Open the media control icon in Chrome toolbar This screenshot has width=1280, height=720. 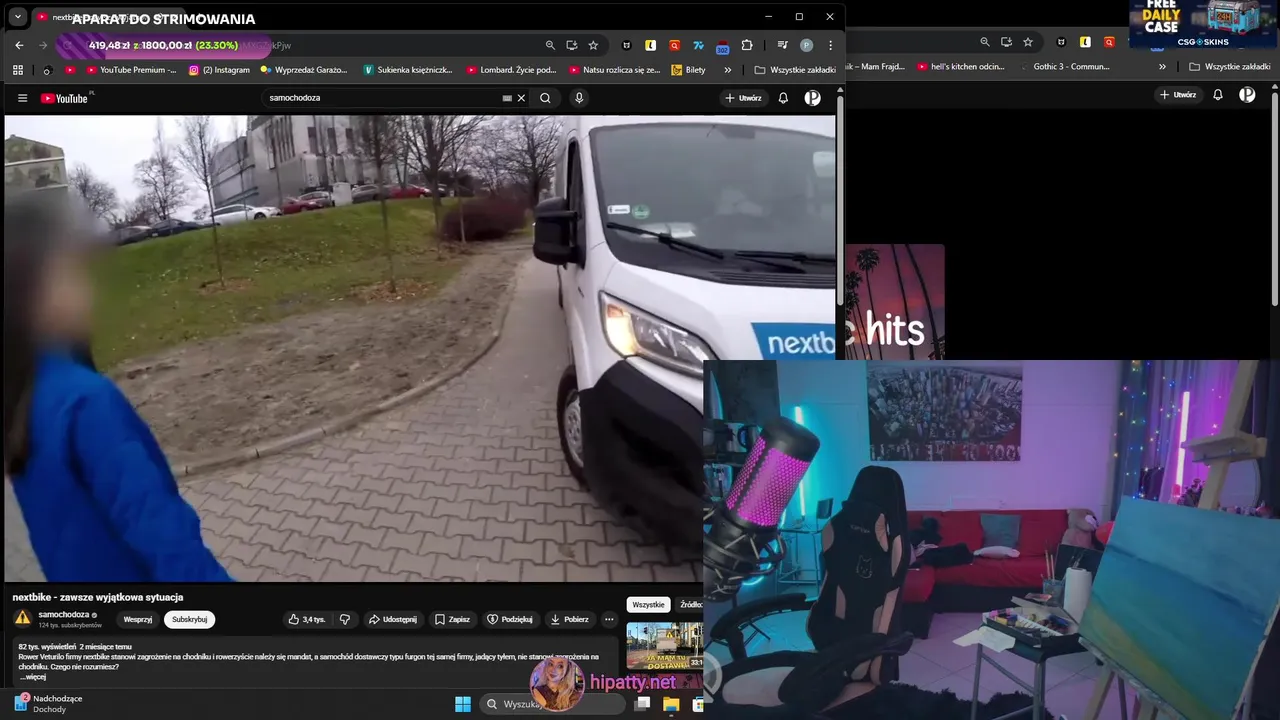[x=783, y=45]
